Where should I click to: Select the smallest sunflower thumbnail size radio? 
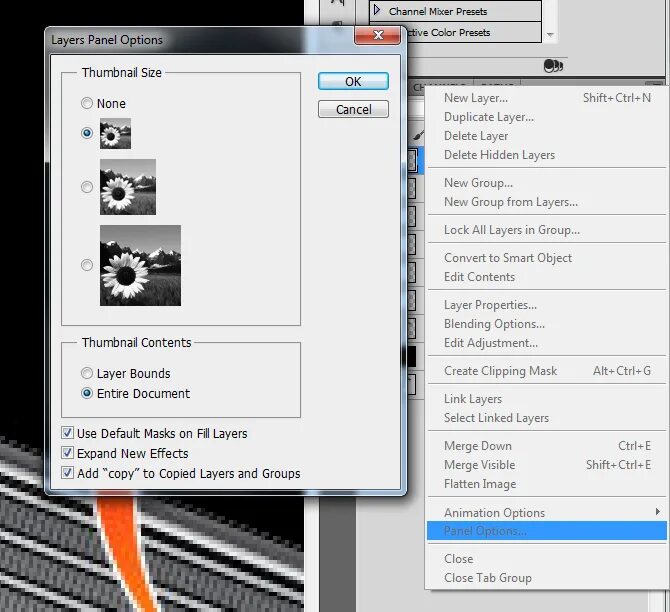(x=87, y=133)
